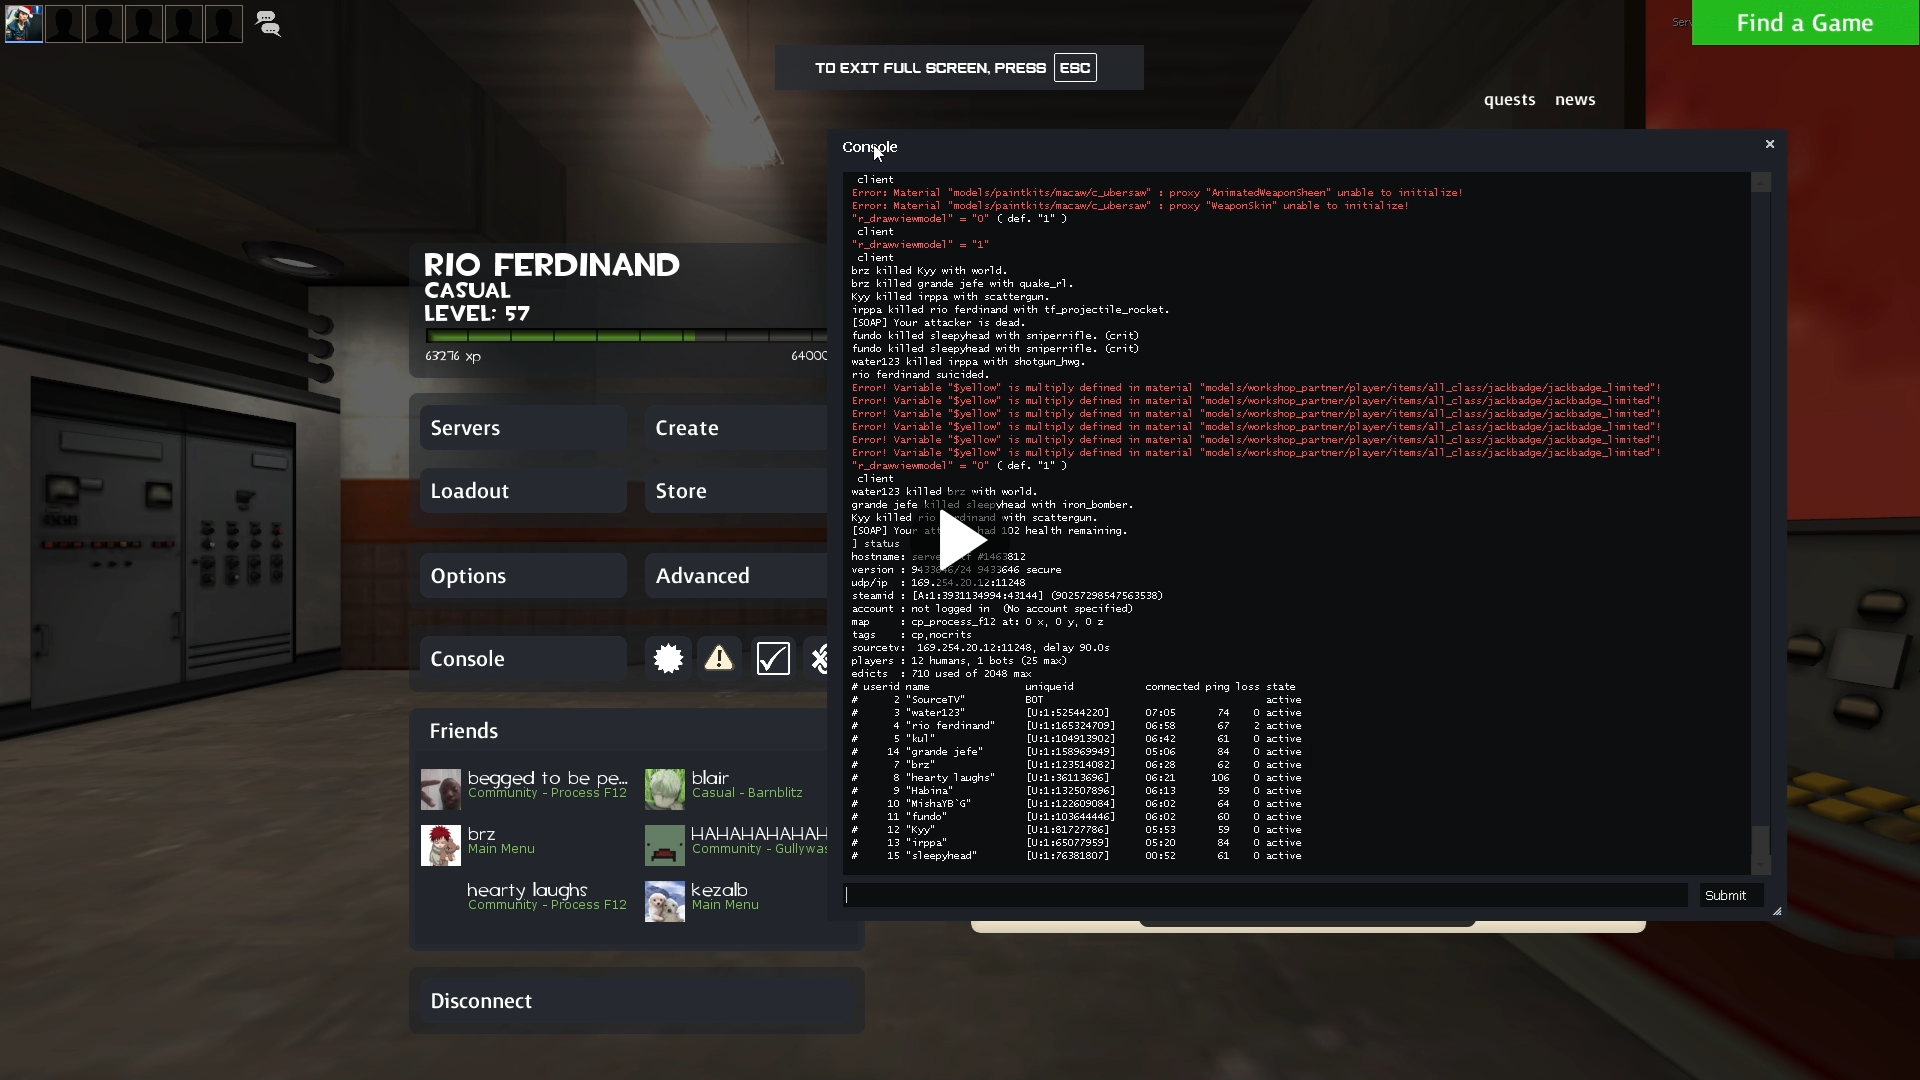Click kezalb's puppy avatar
This screenshot has width=1920, height=1080.
pyautogui.click(x=664, y=901)
